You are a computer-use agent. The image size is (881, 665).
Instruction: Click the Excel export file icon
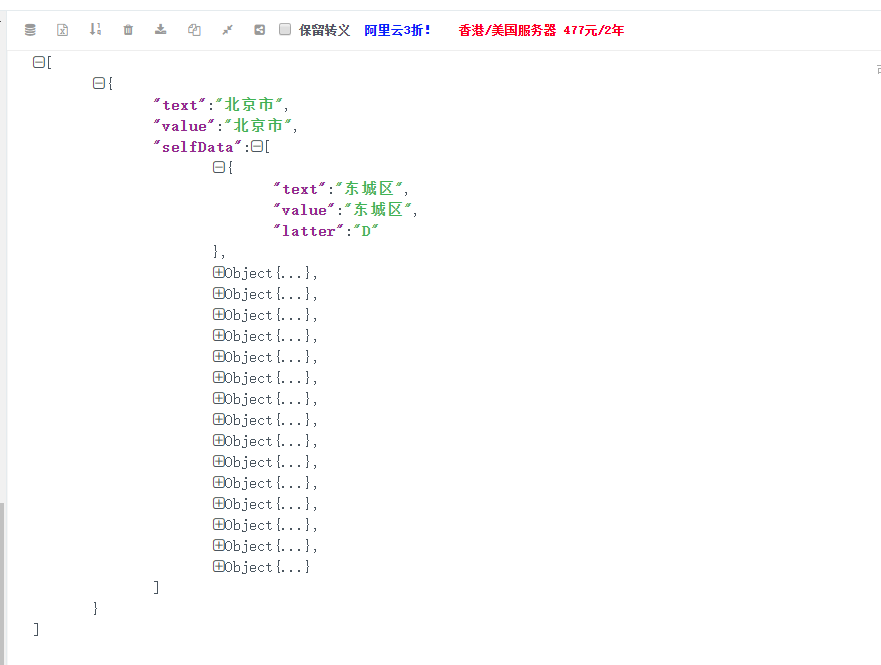pyautogui.click(x=63, y=30)
